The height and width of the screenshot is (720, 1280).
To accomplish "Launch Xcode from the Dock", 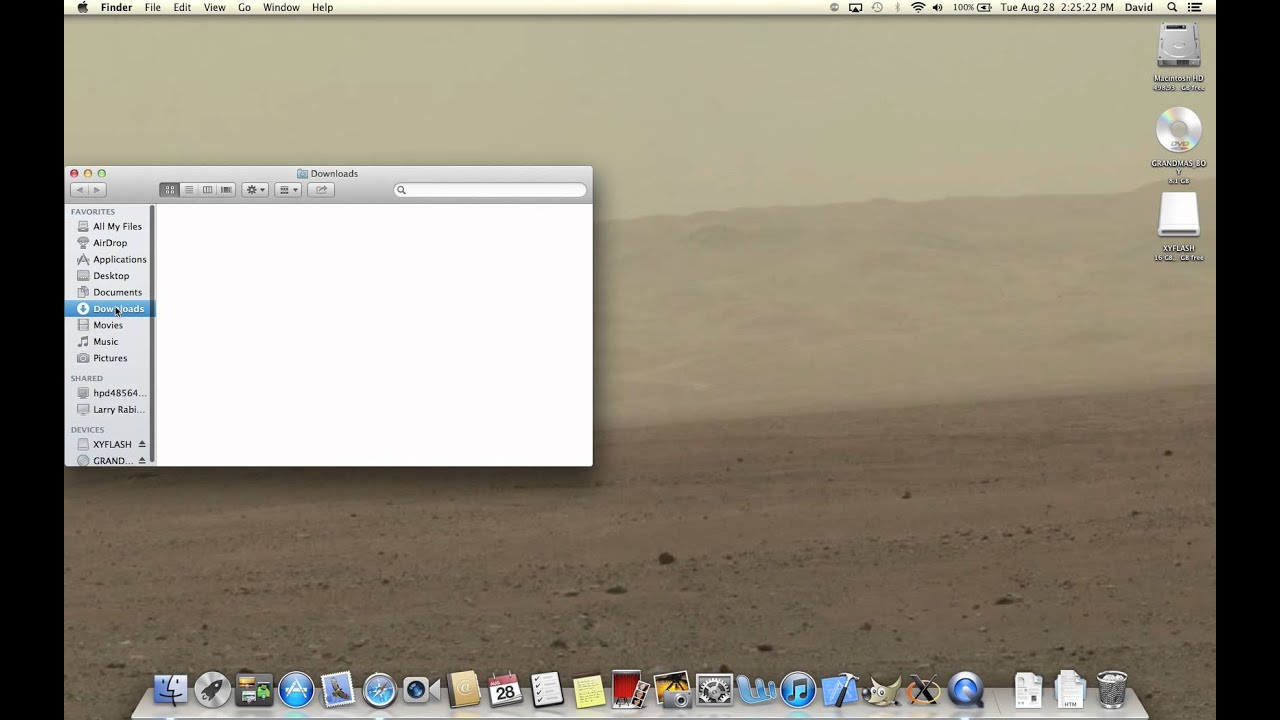I will point(839,689).
